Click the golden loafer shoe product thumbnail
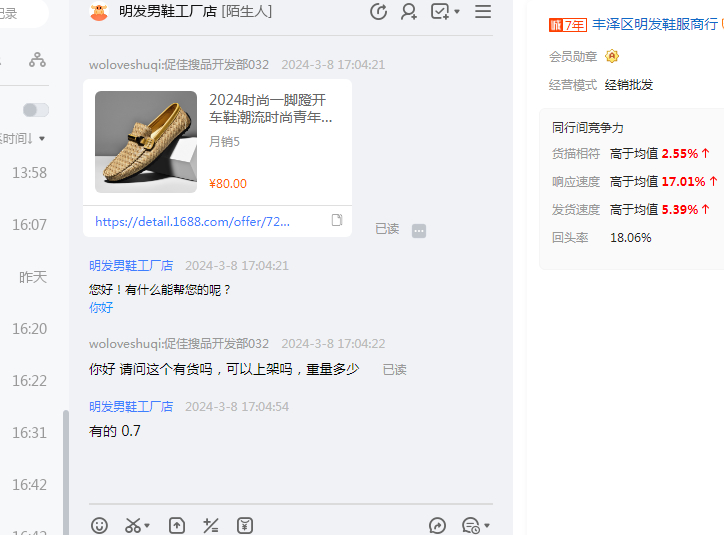724x535 pixels. [x=146, y=142]
